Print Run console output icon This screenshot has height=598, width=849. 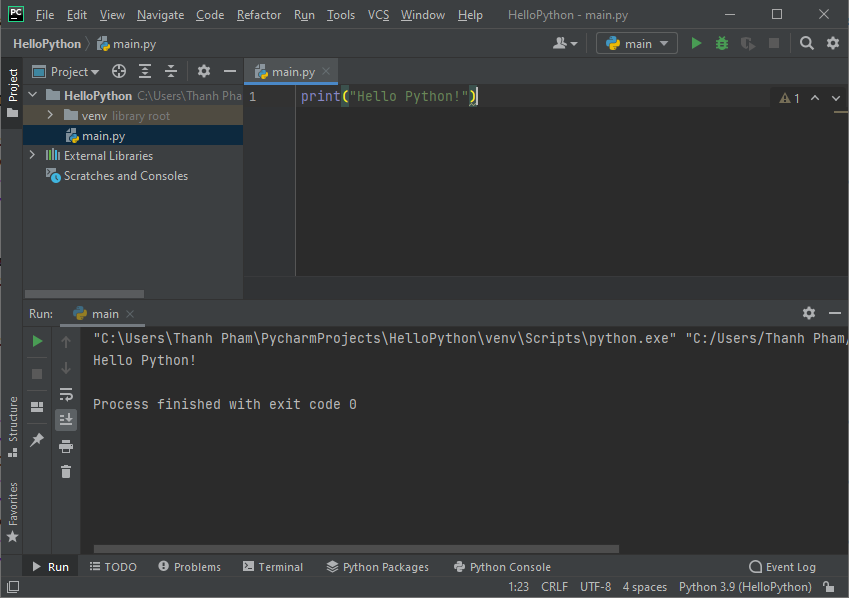click(x=66, y=446)
